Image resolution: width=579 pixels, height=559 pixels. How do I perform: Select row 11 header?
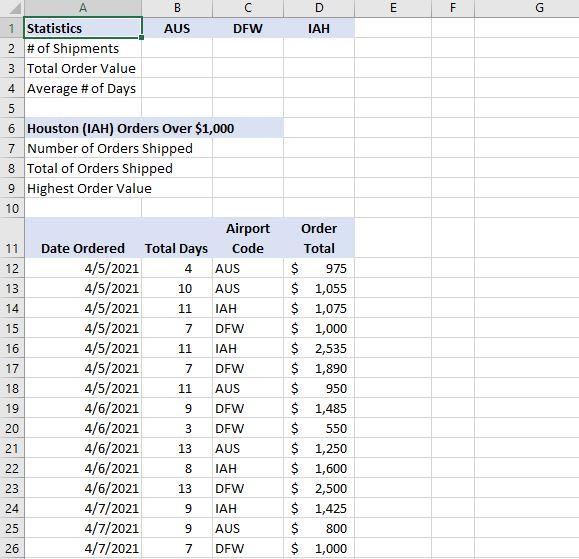click(12, 238)
